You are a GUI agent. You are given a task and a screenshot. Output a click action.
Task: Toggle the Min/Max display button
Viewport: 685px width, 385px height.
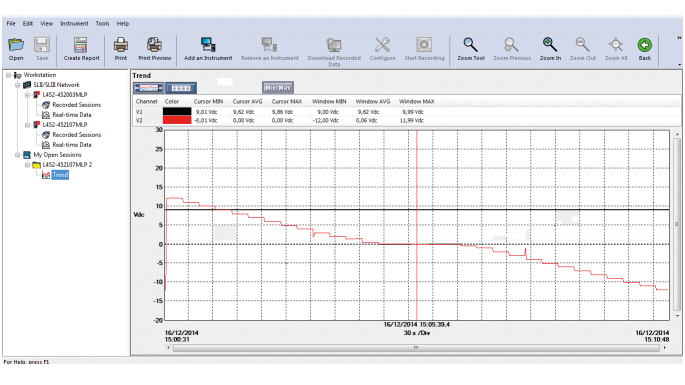coord(277,88)
